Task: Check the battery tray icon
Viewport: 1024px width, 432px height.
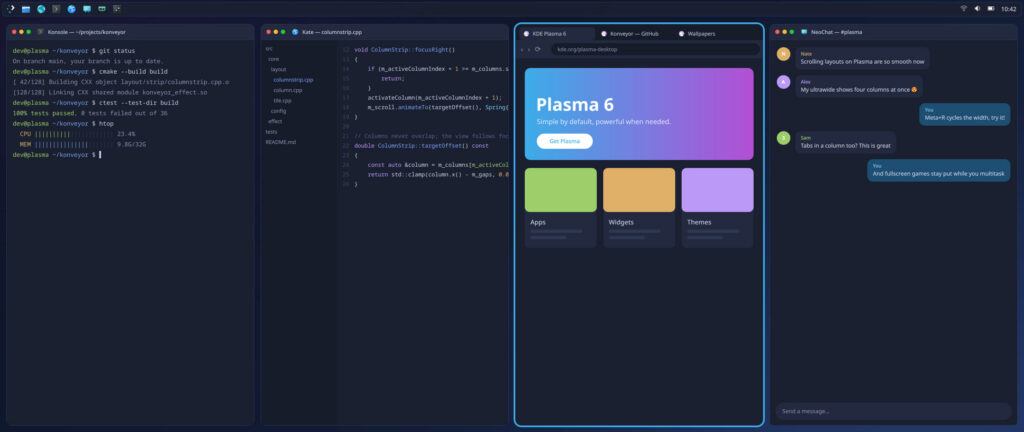Action: 991,8
